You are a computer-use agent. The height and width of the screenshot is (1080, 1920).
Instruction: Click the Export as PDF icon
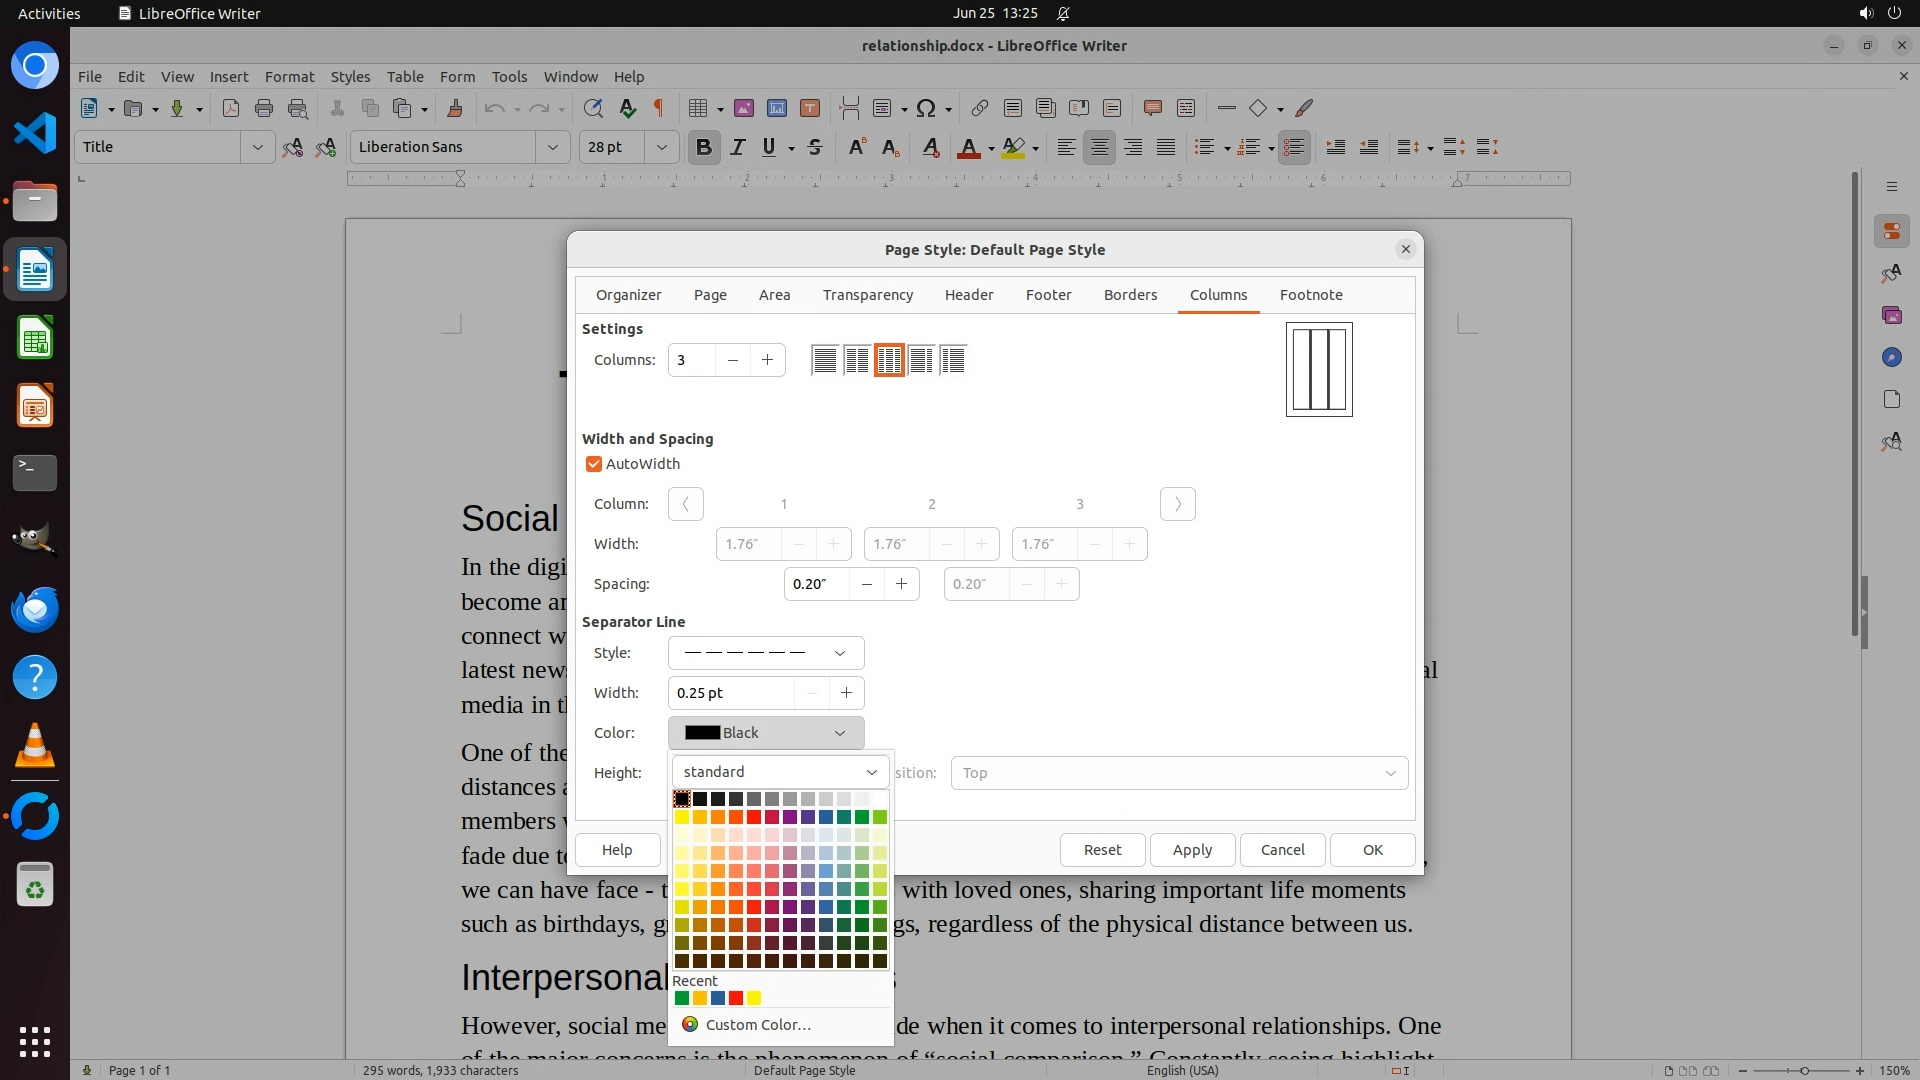tap(231, 108)
